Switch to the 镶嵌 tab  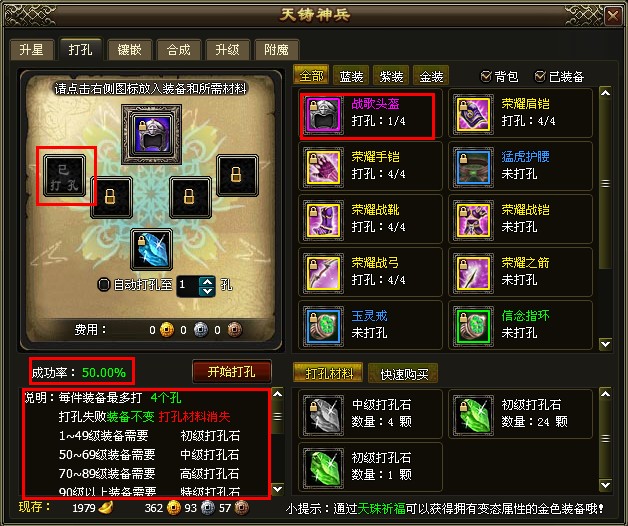click(x=129, y=50)
